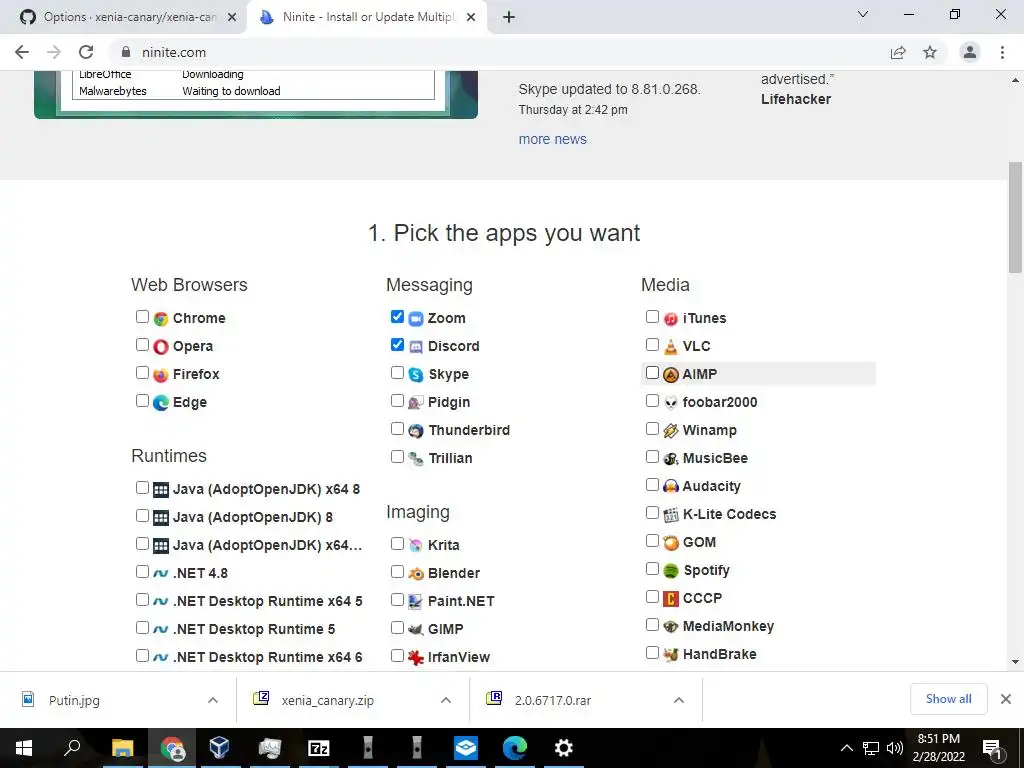Expand options for xenia_canary.zip download
This screenshot has height=768, width=1024.
click(446, 700)
